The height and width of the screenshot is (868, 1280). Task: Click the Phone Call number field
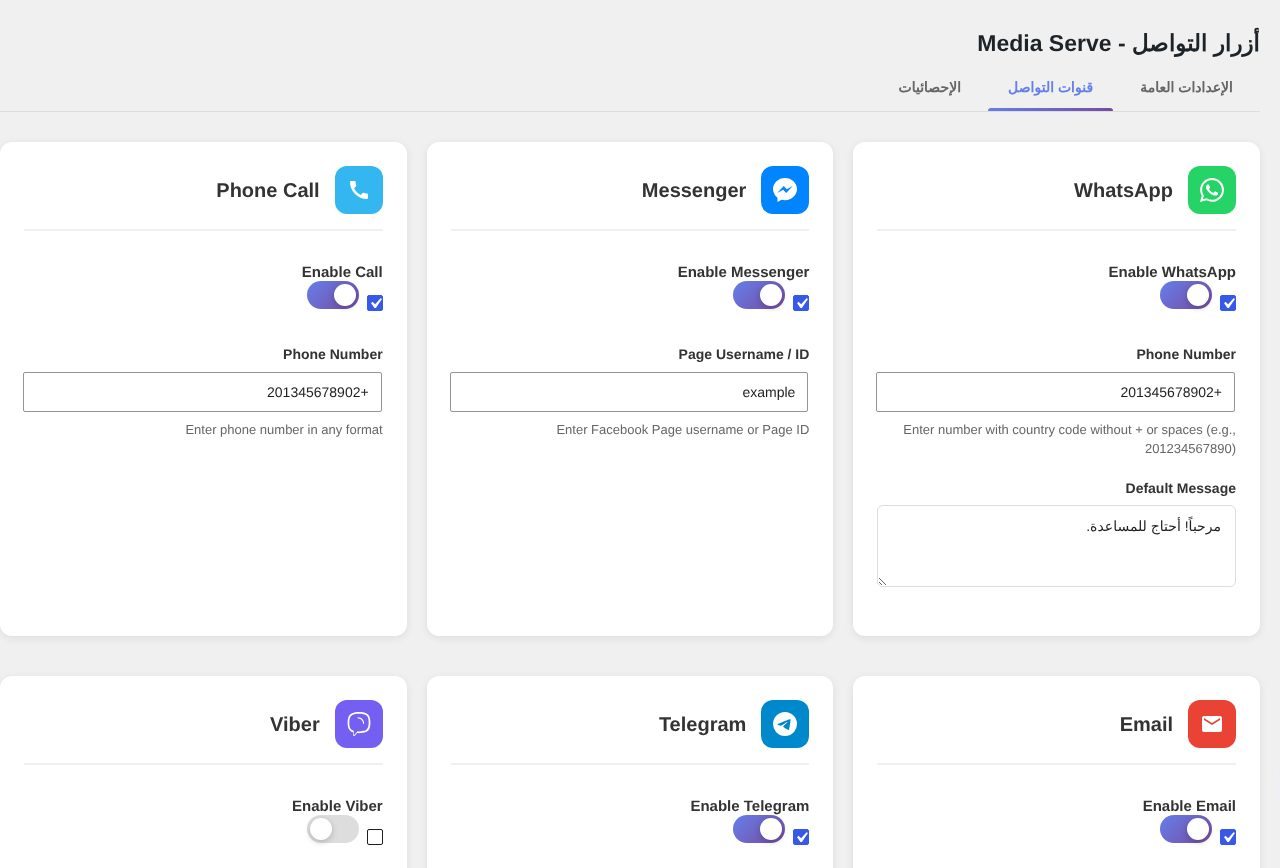point(202,392)
